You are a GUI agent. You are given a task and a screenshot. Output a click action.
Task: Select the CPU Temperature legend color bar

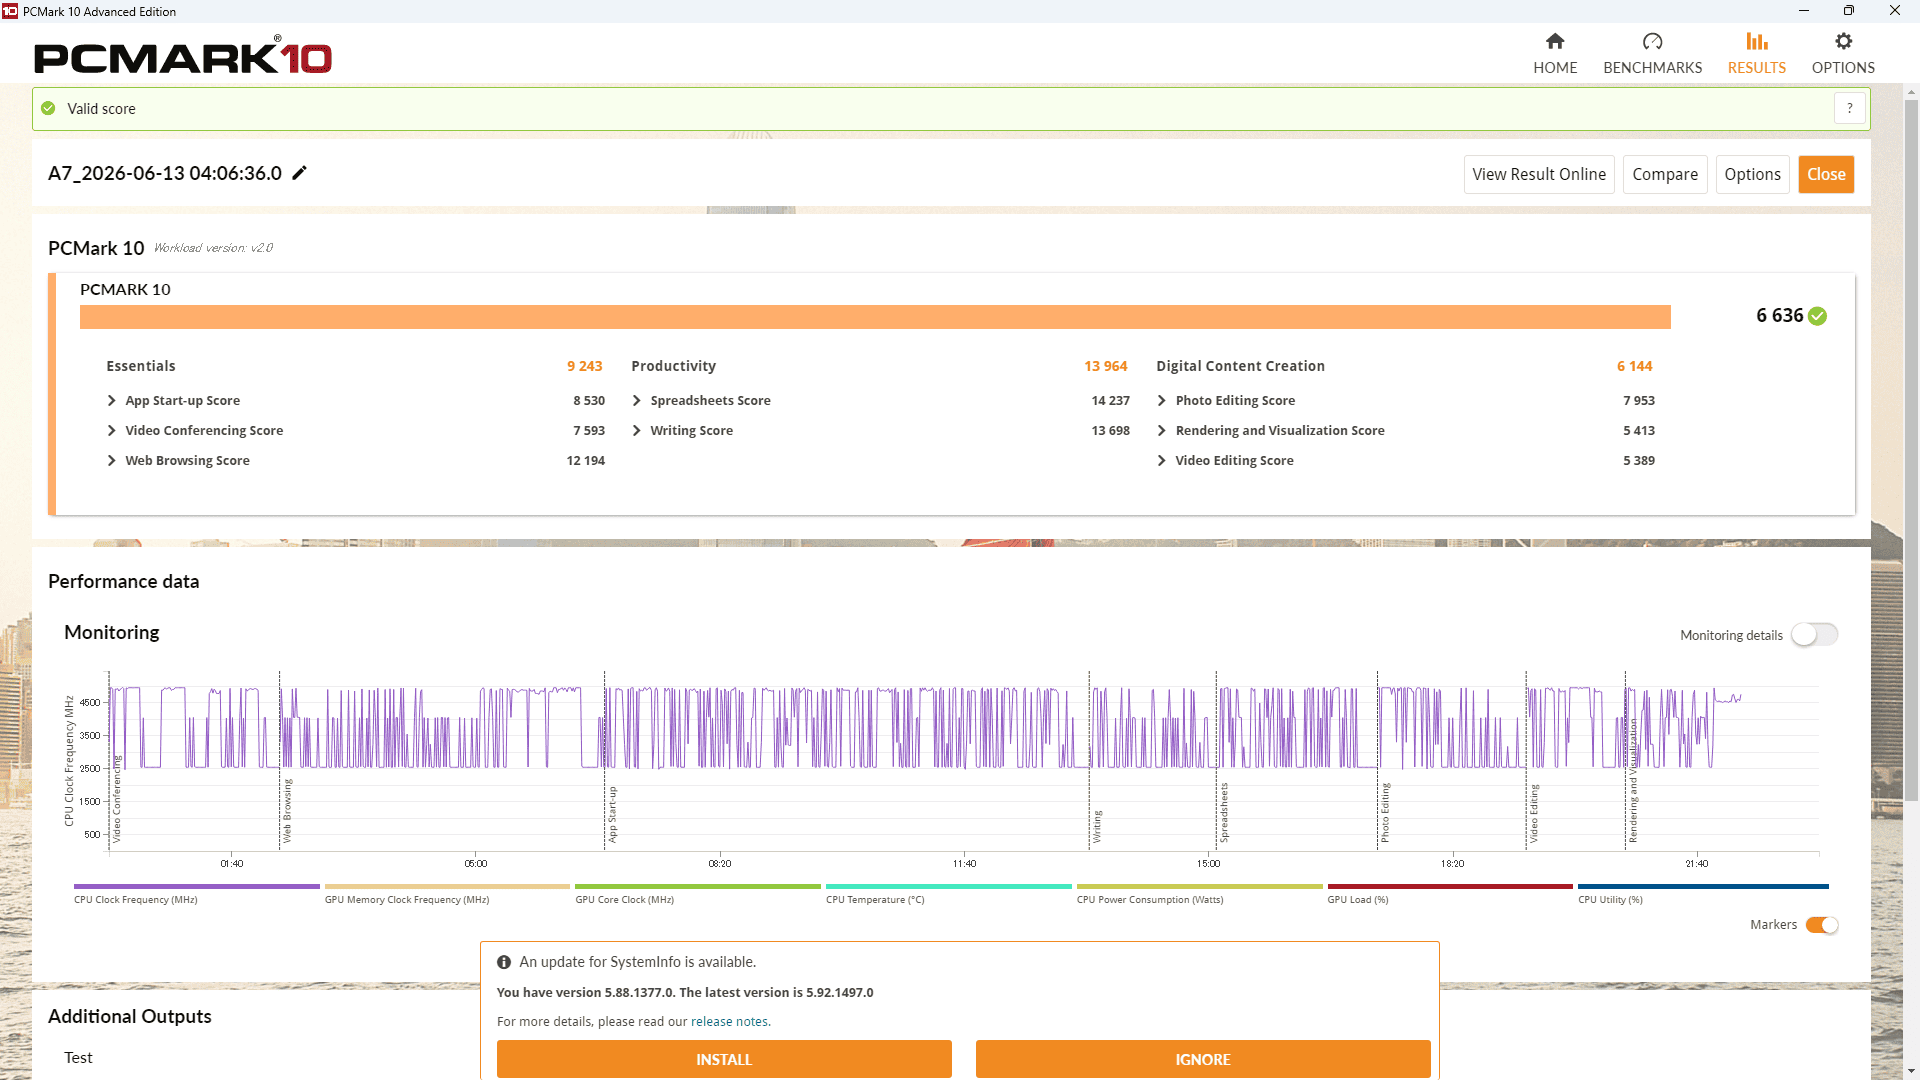[948, 886]
